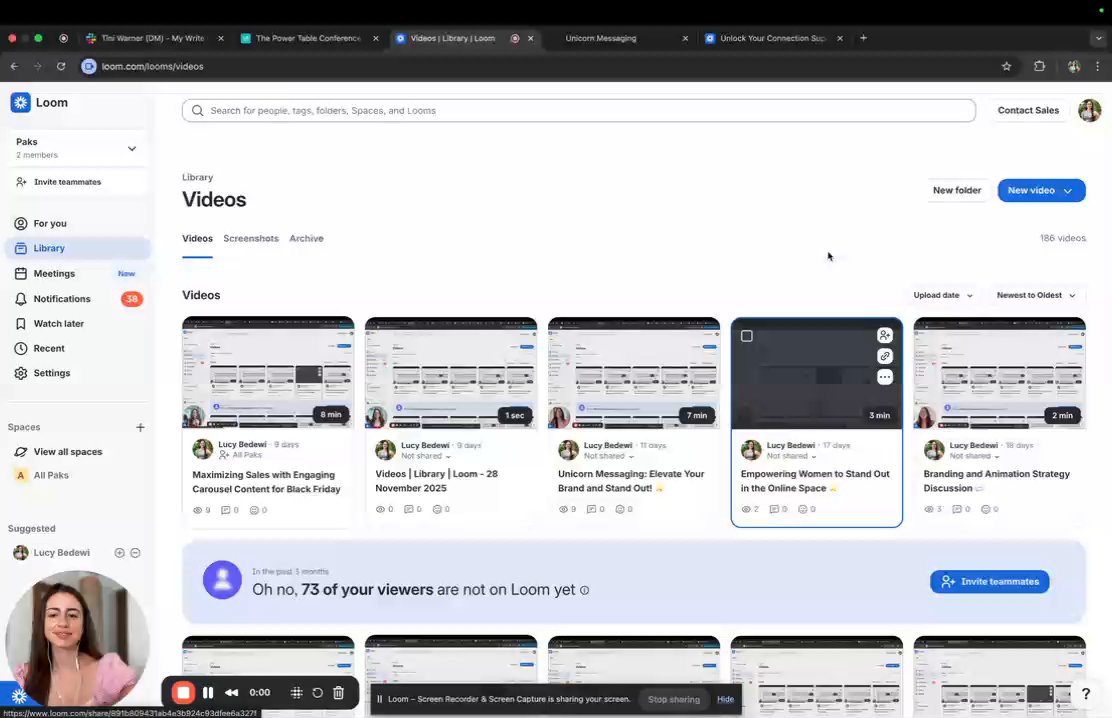Reload the page
The image size is (1112, 718).
pos(61,66)
